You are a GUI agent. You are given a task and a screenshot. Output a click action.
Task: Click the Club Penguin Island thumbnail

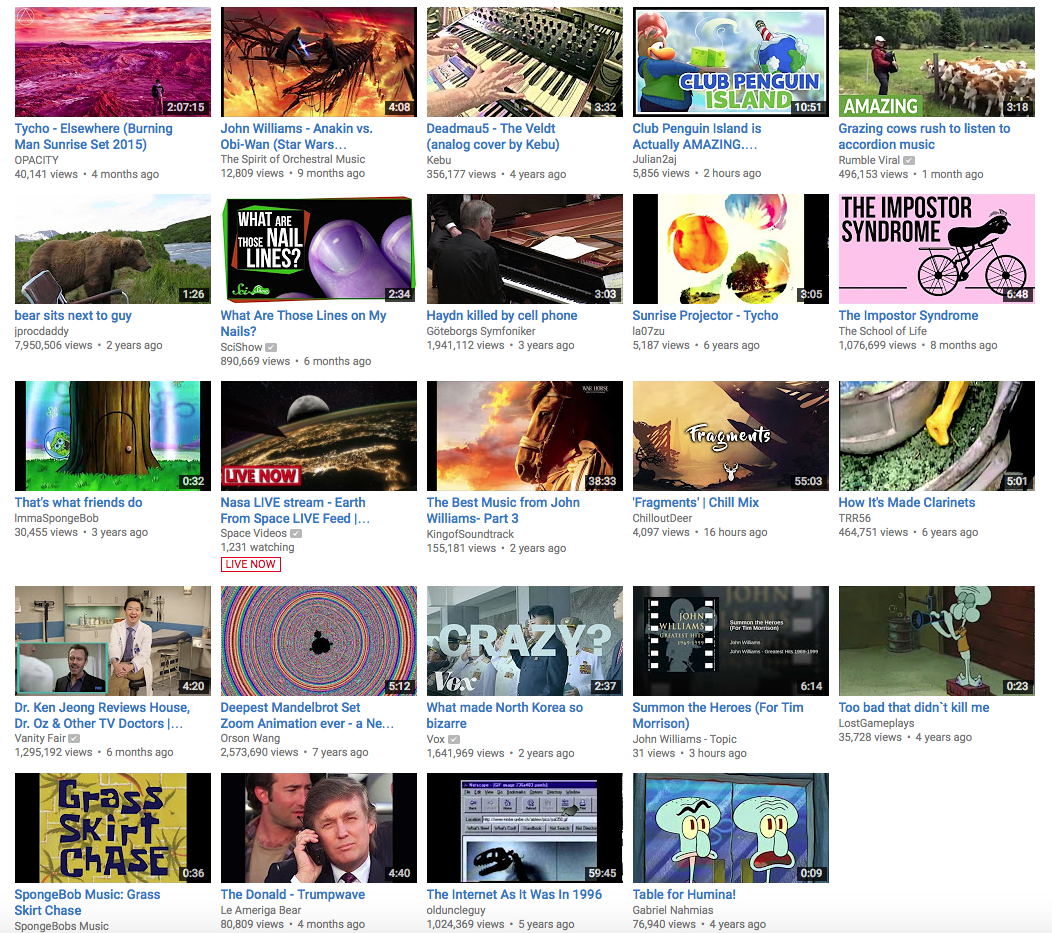point(731,62)
